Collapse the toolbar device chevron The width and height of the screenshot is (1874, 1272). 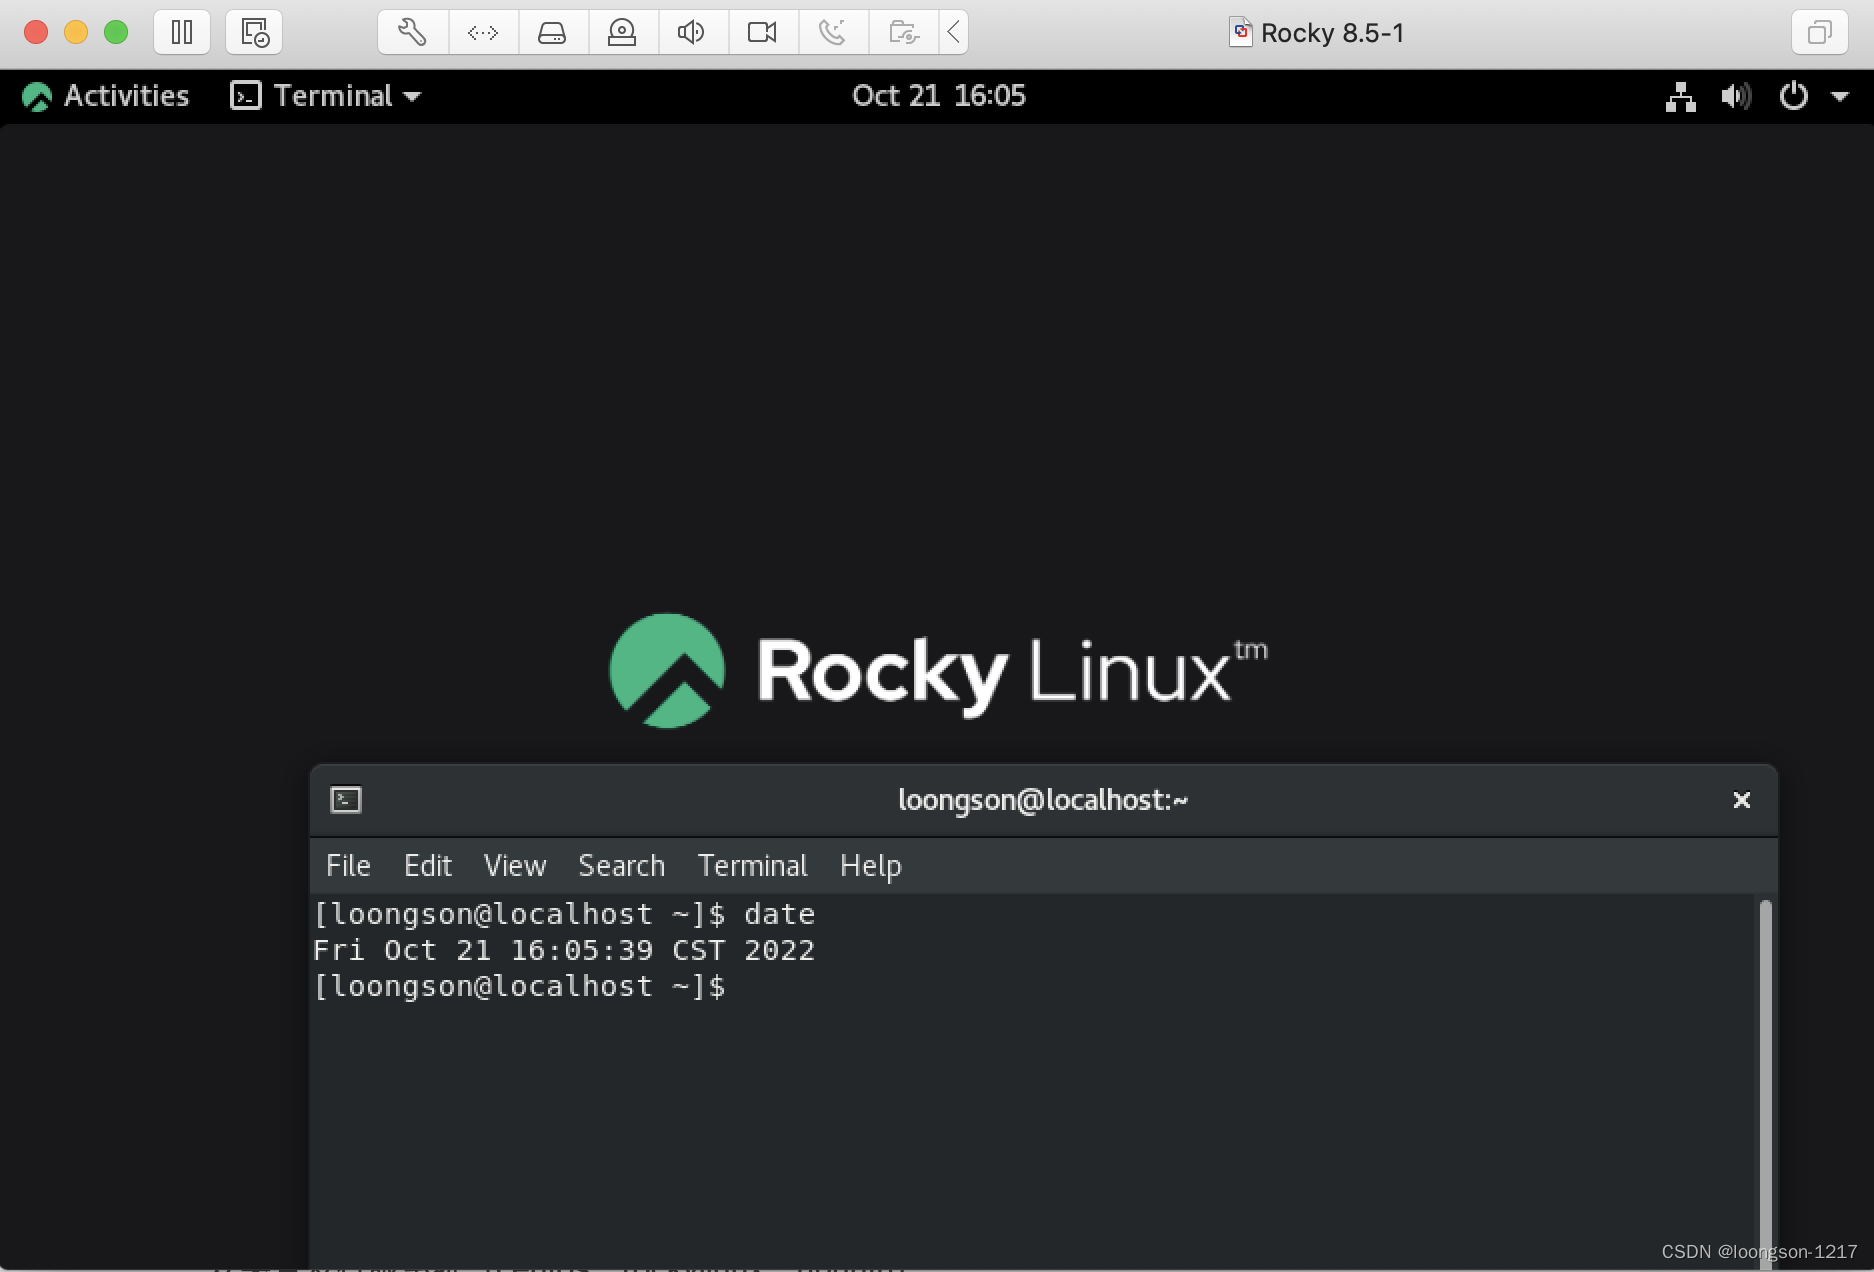954,32
